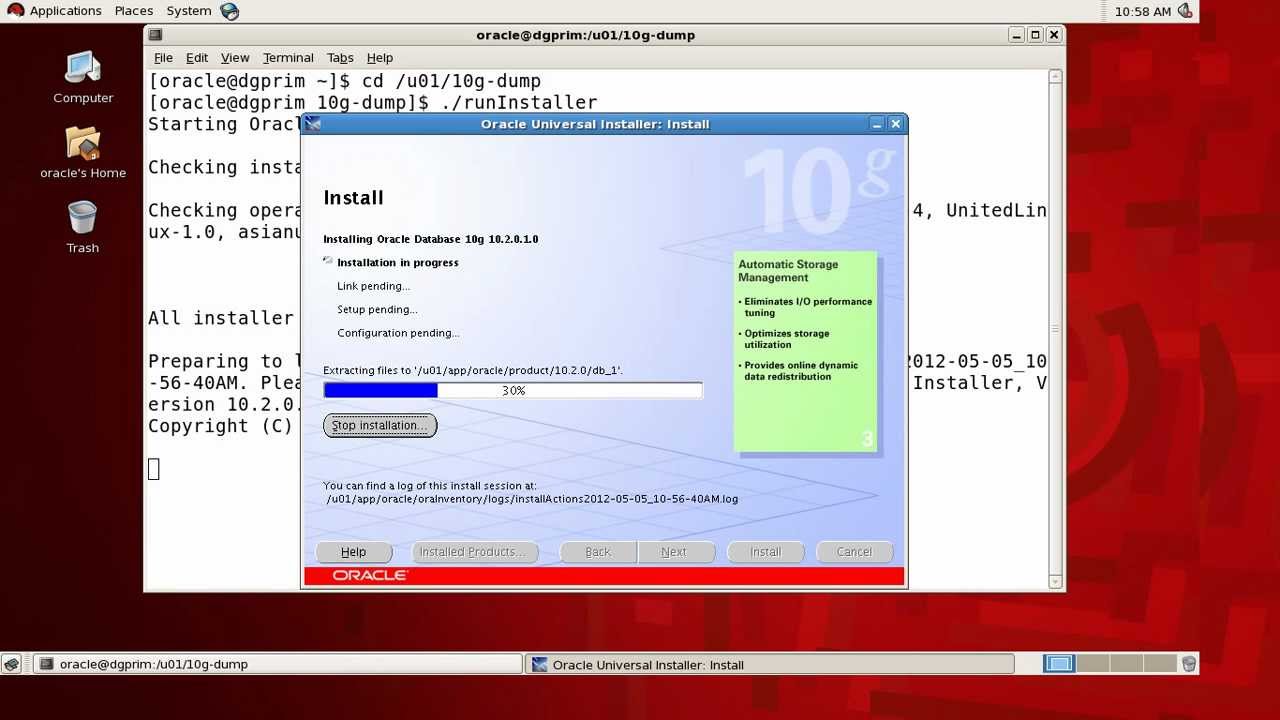Open the terminal Tabs menu

click(x=340, y=58)
